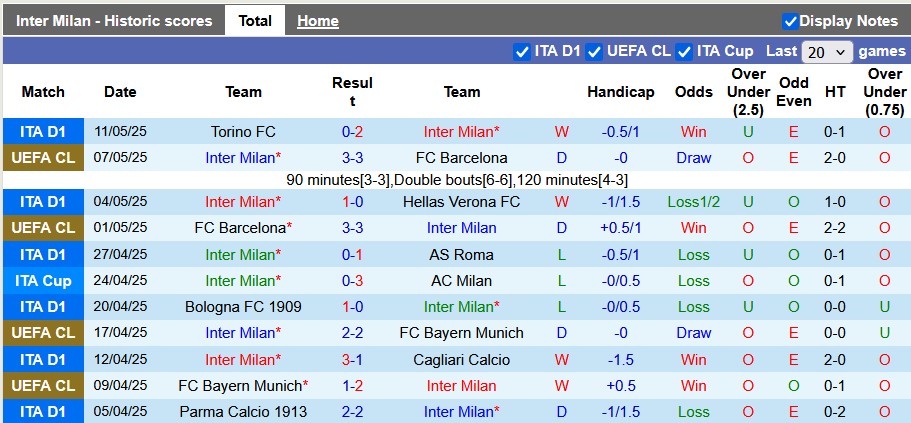This screenshot has width=911, height=423.
Task: Click the 3-1 score against Cagliari
Action: 352,360
